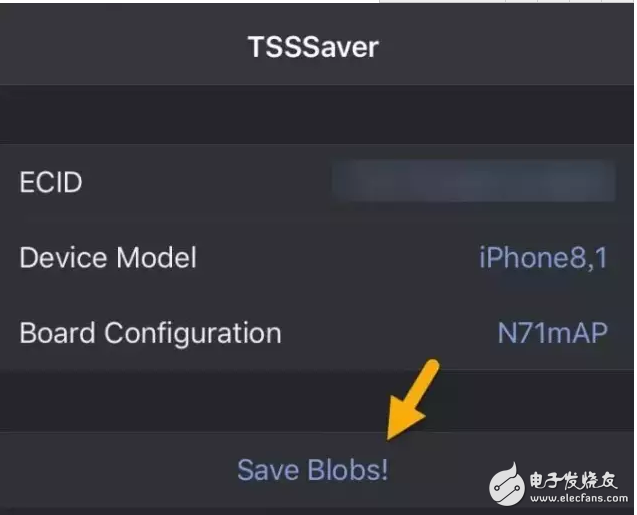Image resolution: width=637 pixels, height=515 pixels.
Task: Click the orange arrow annotation
Action: [412, 399]
